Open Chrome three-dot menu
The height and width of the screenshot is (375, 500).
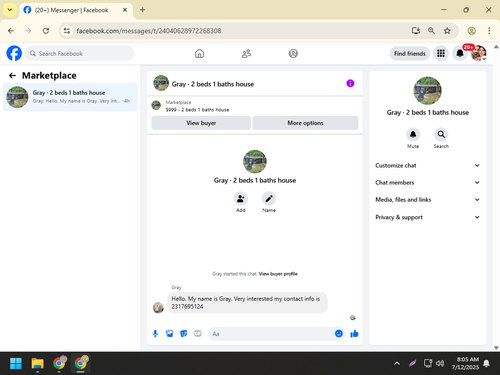point(489,31)
